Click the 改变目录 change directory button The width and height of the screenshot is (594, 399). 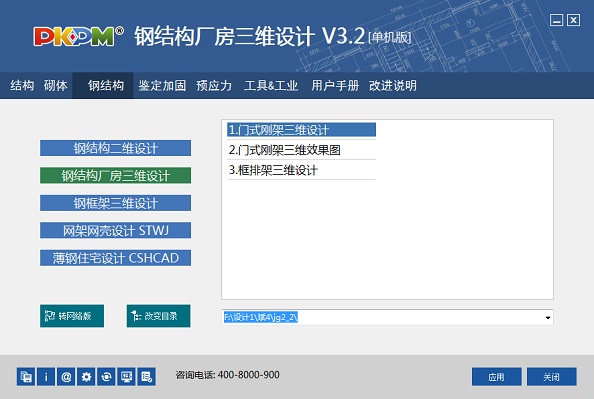158,316
